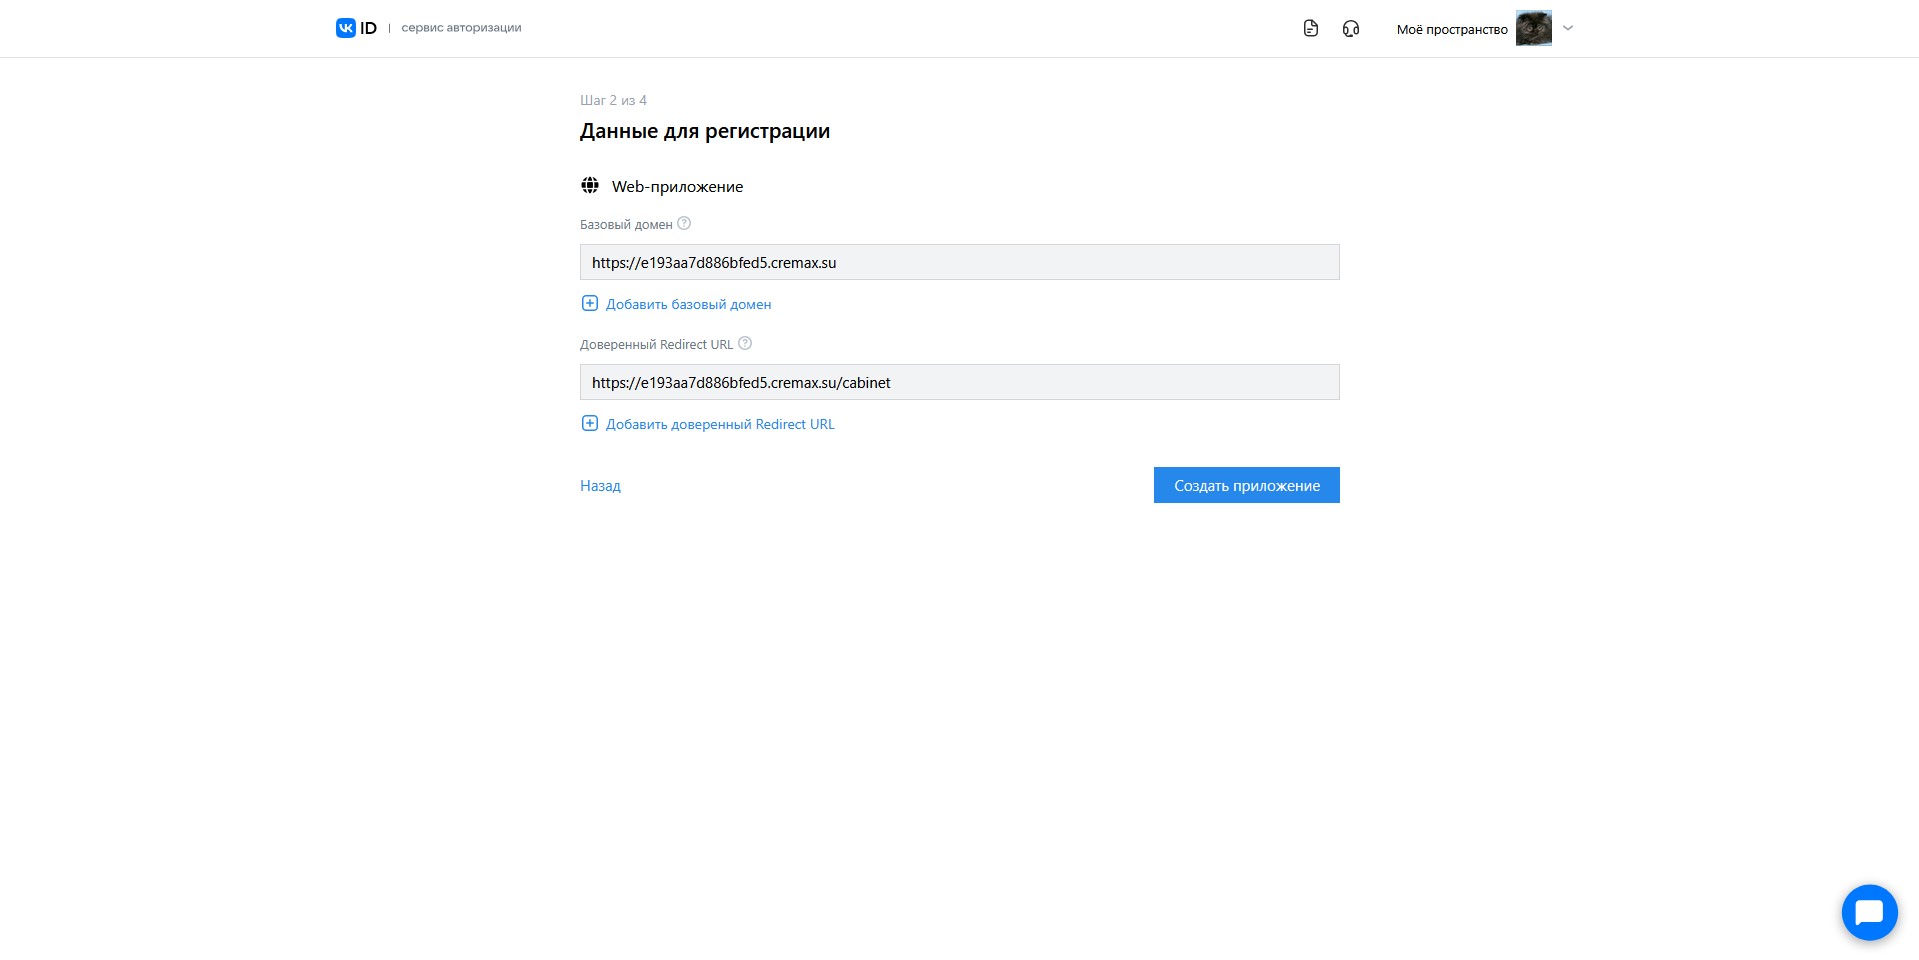Click the help icon beside Доверенный Redirect URL
This screenshot has width=1919, height=960.
point(745,344)
